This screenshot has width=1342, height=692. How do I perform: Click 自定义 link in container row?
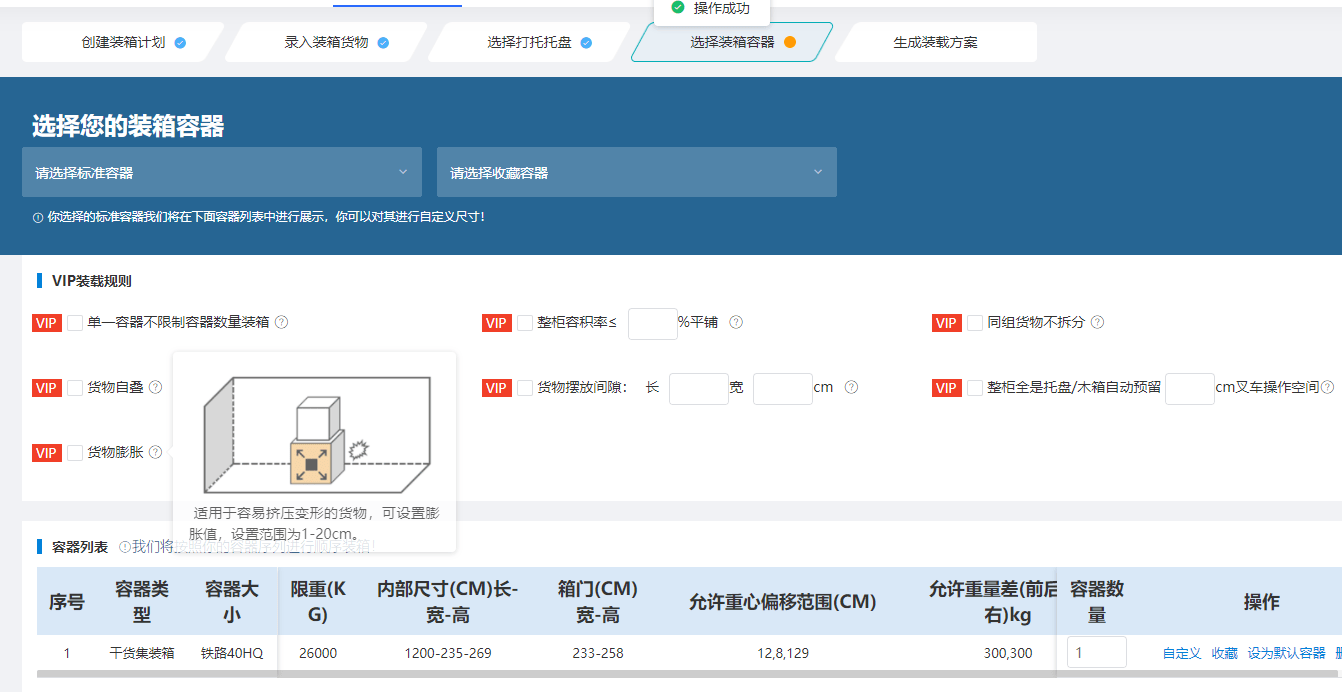(1181, 653)
